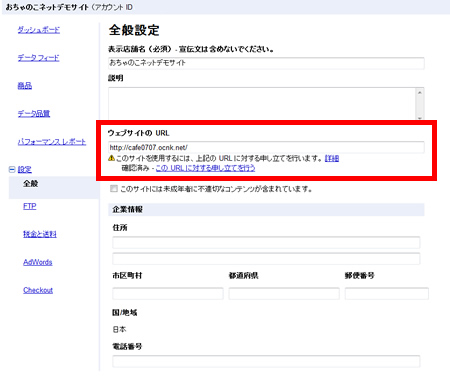The image size is (450, 380).
Task: Open the 設定 sidebar link
Action: point(25,170)
